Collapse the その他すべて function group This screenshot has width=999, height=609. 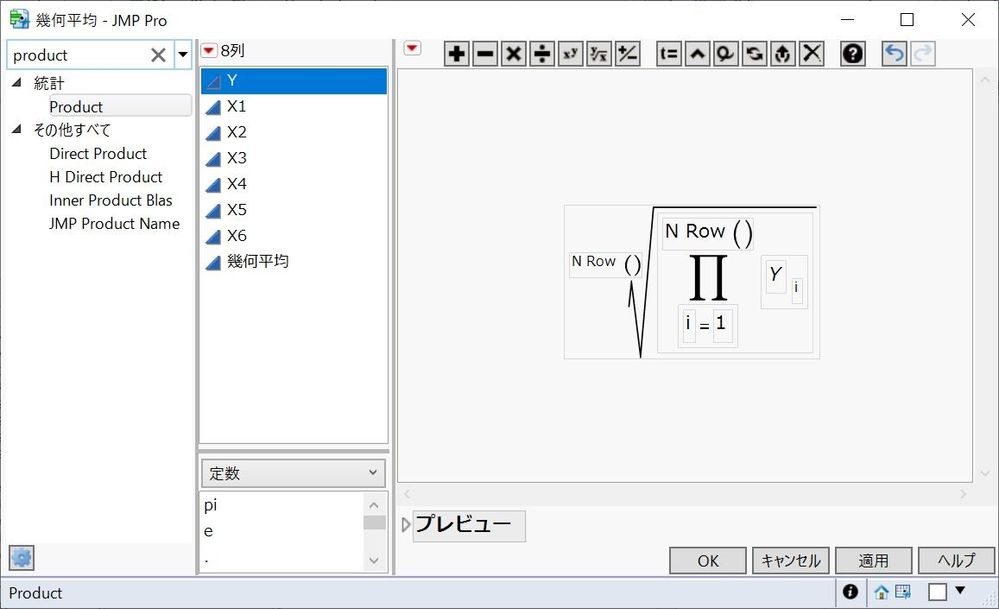point(17,129)
